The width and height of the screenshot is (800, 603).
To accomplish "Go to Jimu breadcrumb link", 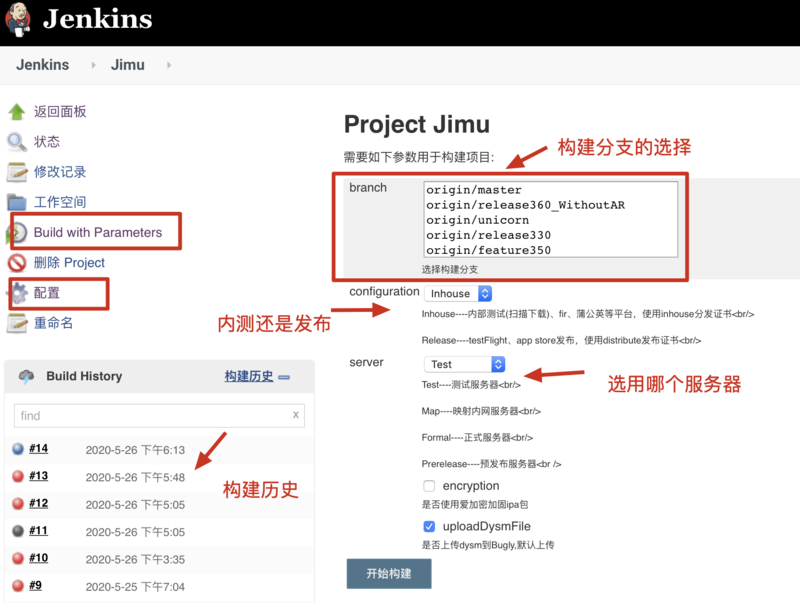I will (128, 65).
